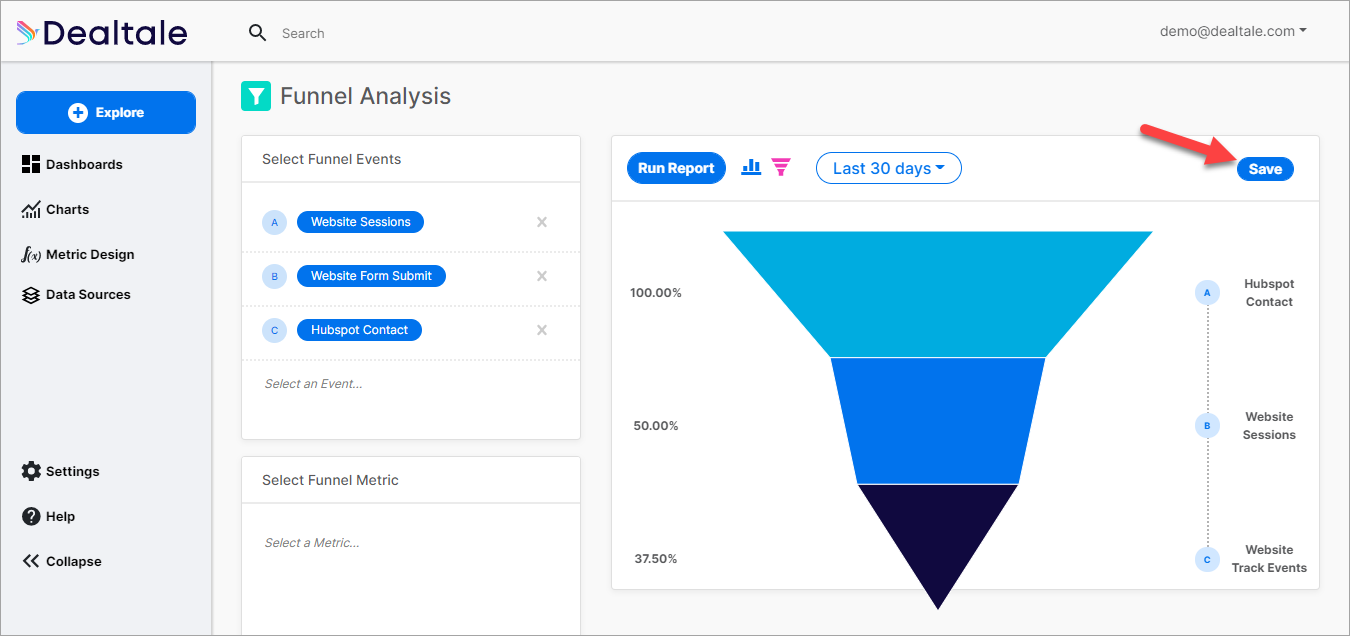
Task: Open Settings from the sidebar
Action: coord(60,471)
